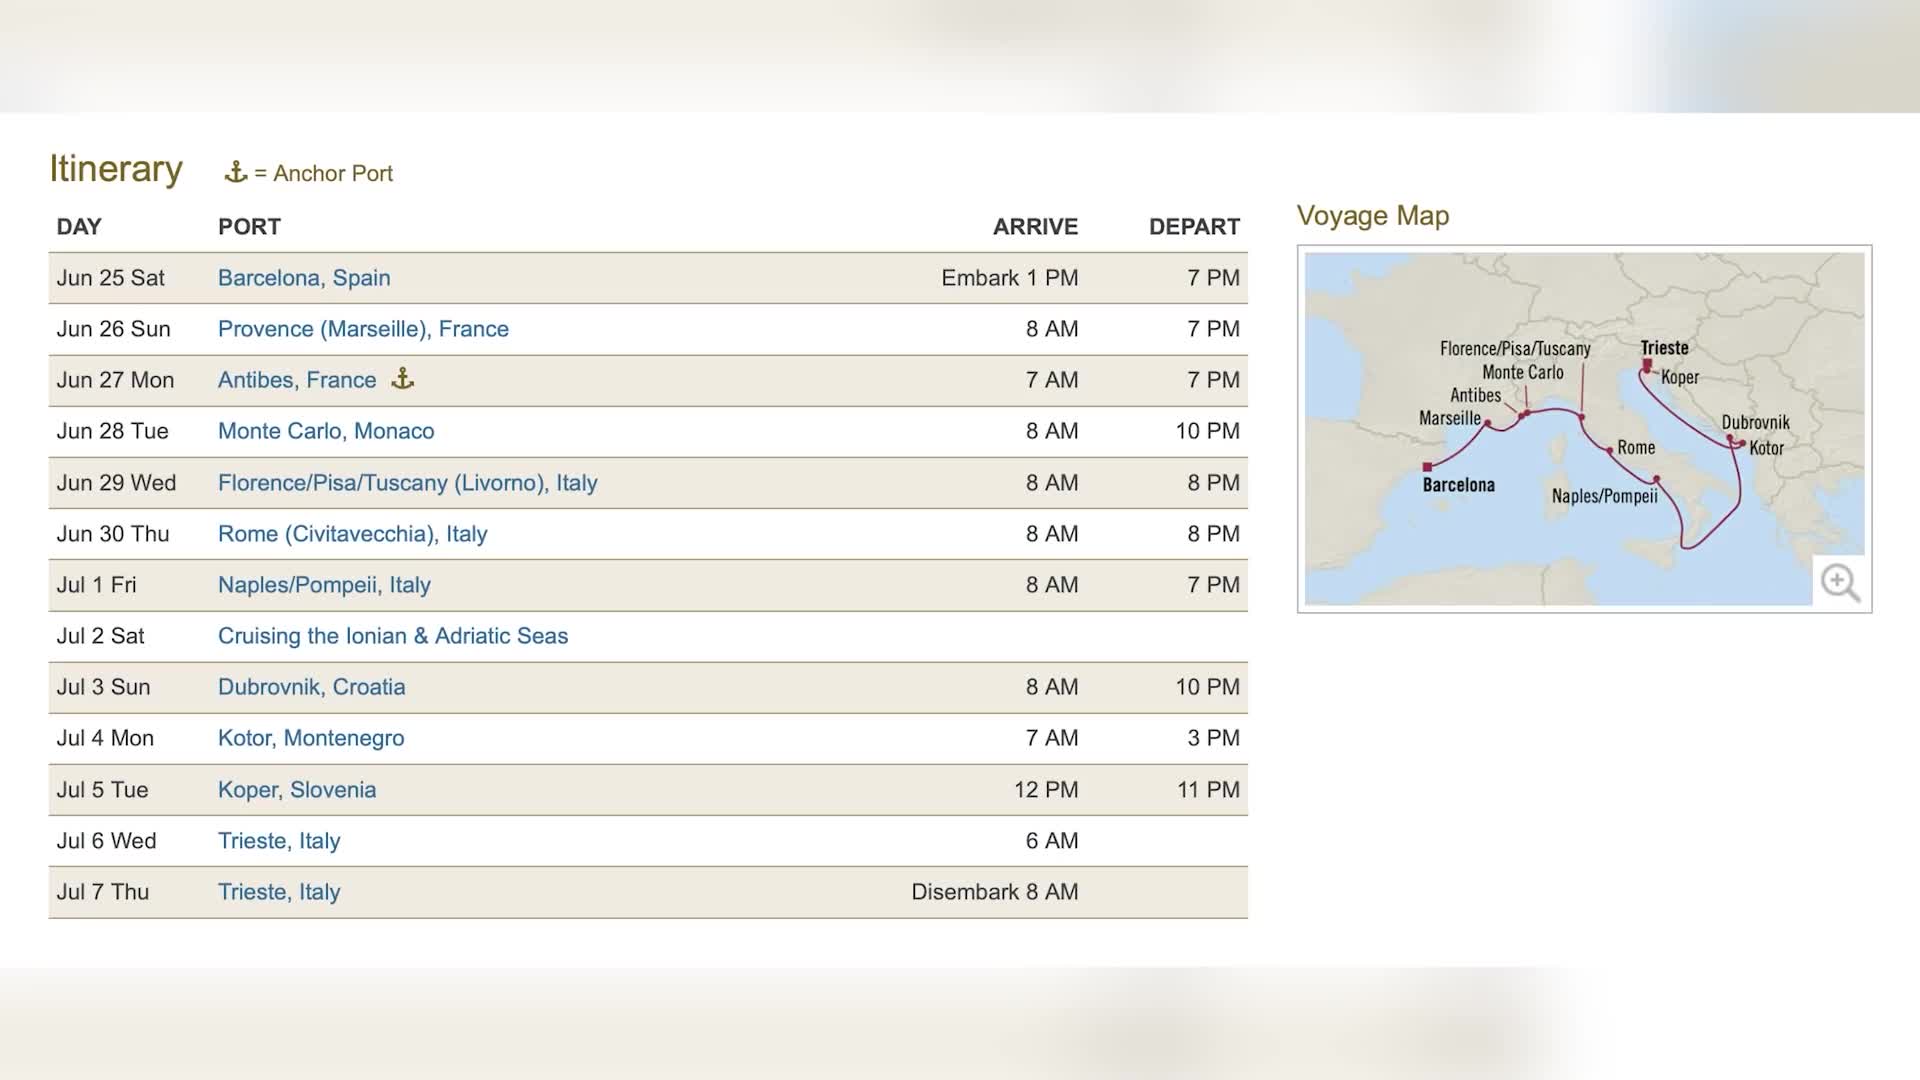Viewport: 1920px width, 1080px height.
Task: Open the Barcelona, Spain port link
Action: (304, 278)
